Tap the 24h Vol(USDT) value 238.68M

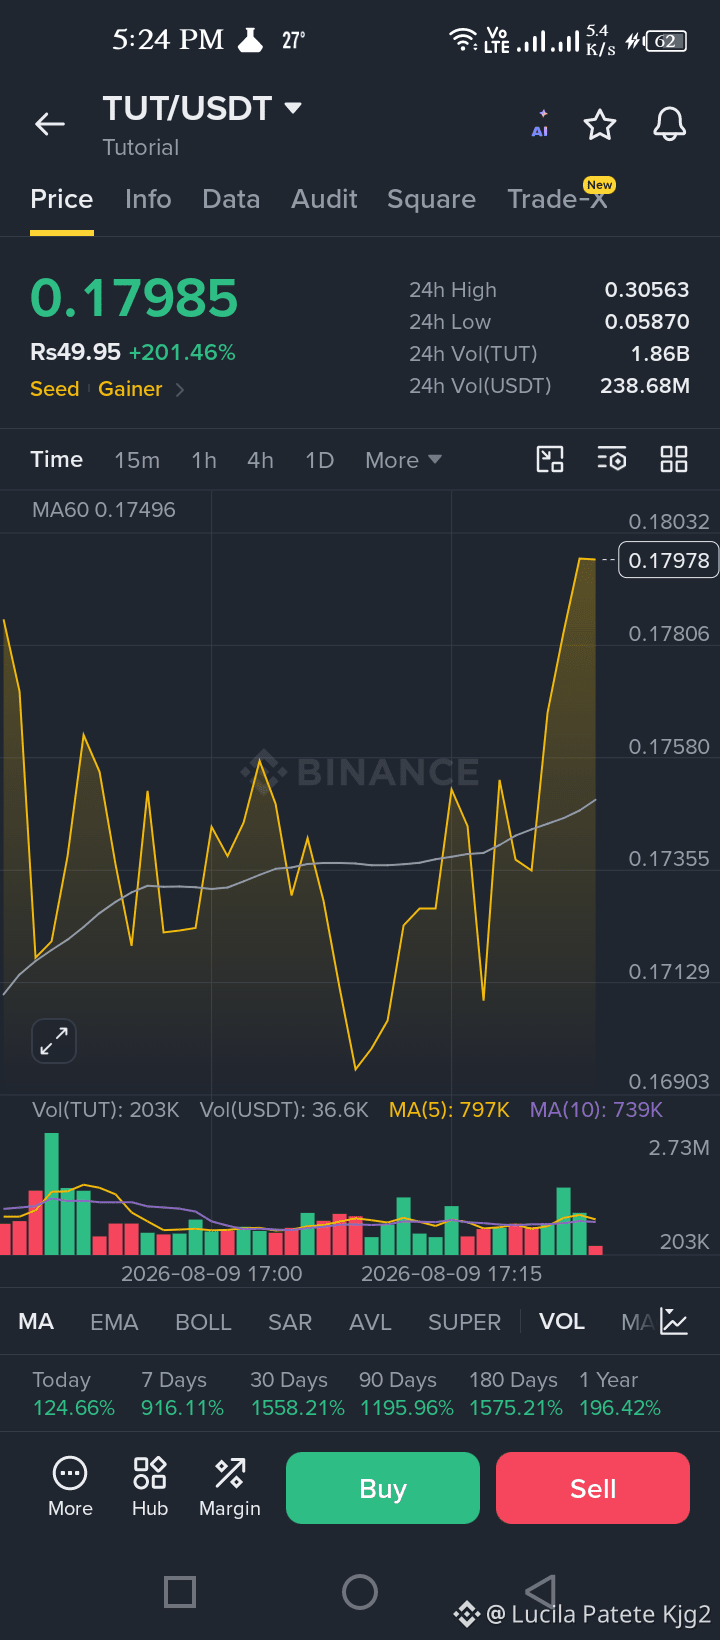(645, 386)
